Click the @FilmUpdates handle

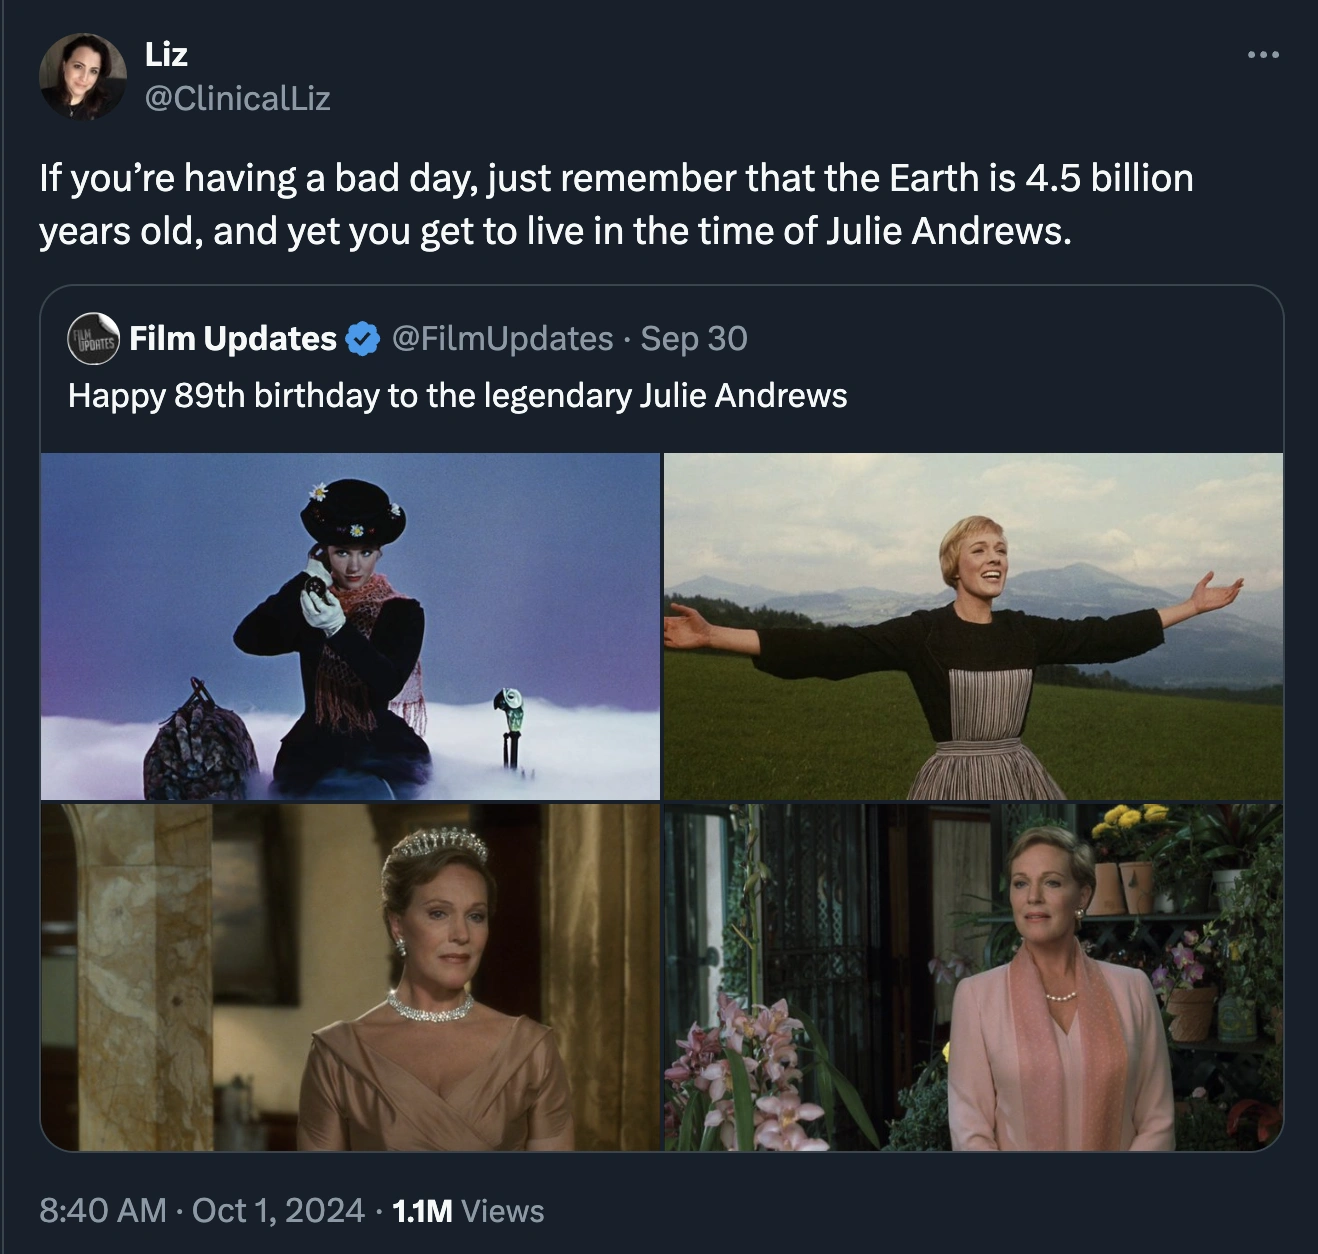pos(503,339)
